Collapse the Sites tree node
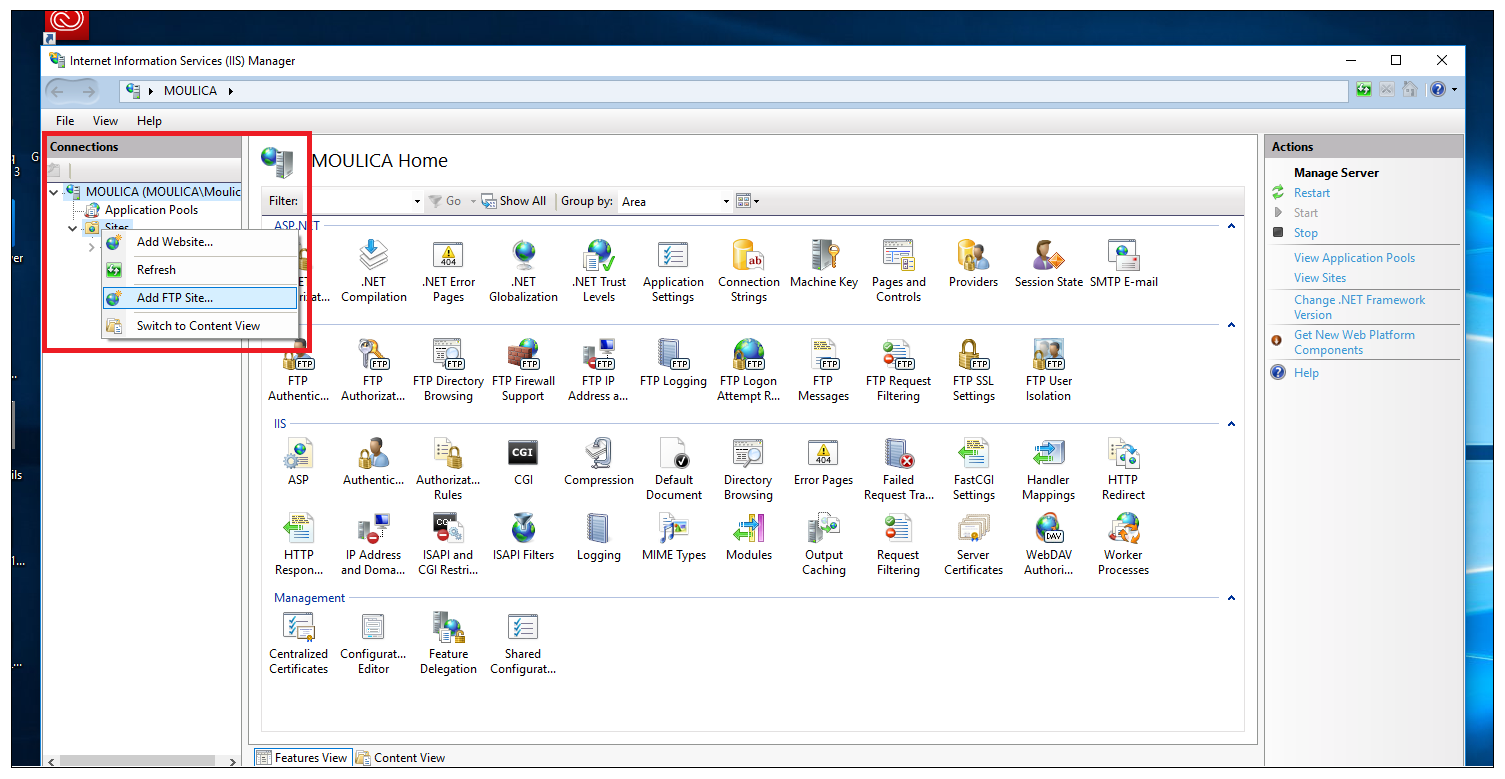The width and height of the screenshot is (1505, 779). click(72, 229)
